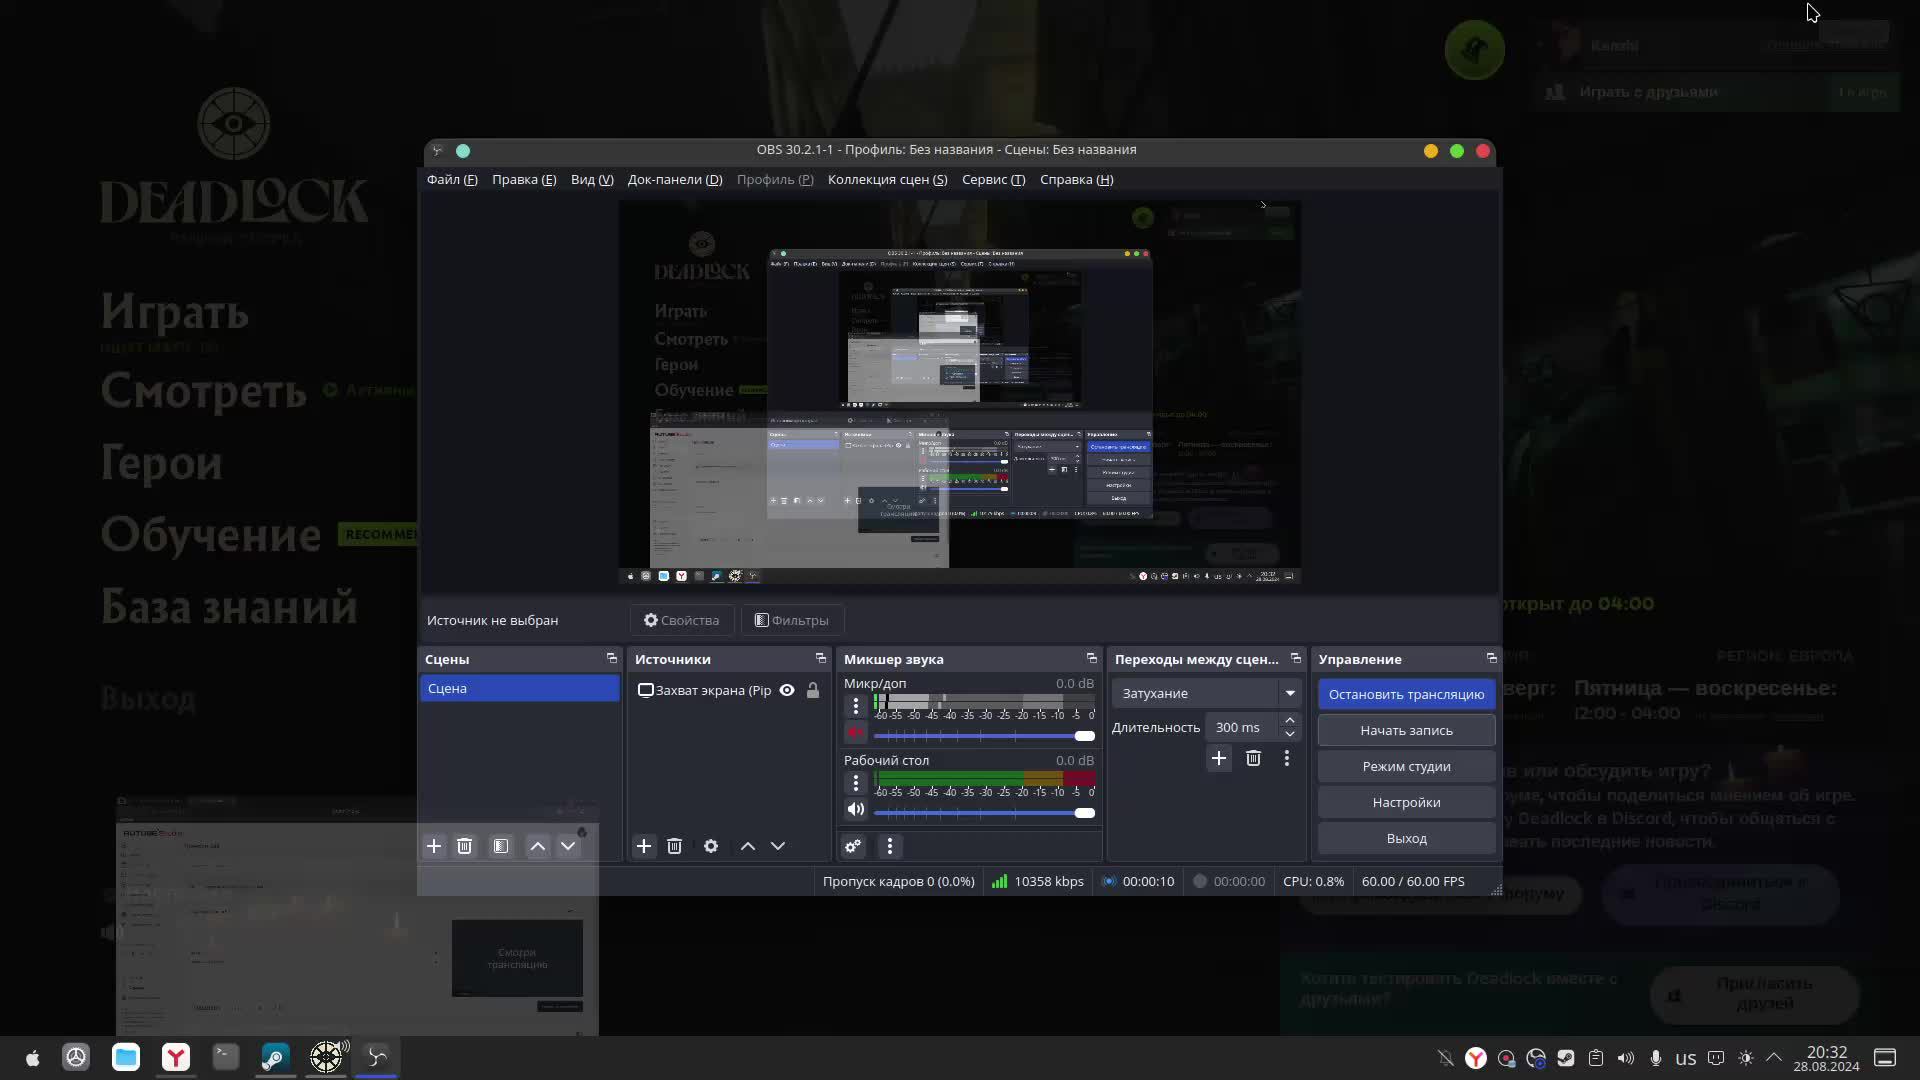Viewport: 1920px width, 1080px height.
Task: Move source up arrow
Action: pyautogui.click(x=748, y=846)
